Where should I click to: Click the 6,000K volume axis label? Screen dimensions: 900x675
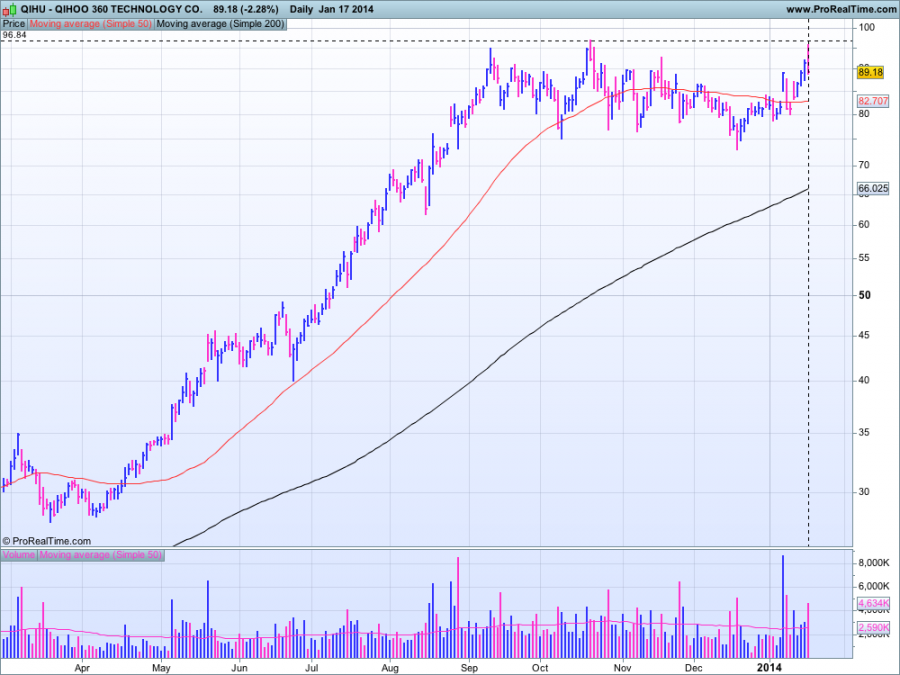coord(874,586)
